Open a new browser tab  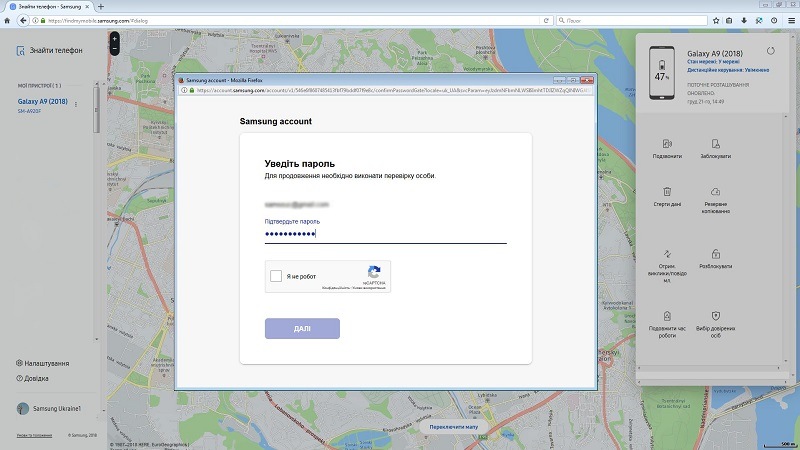[x=101, y=7]
